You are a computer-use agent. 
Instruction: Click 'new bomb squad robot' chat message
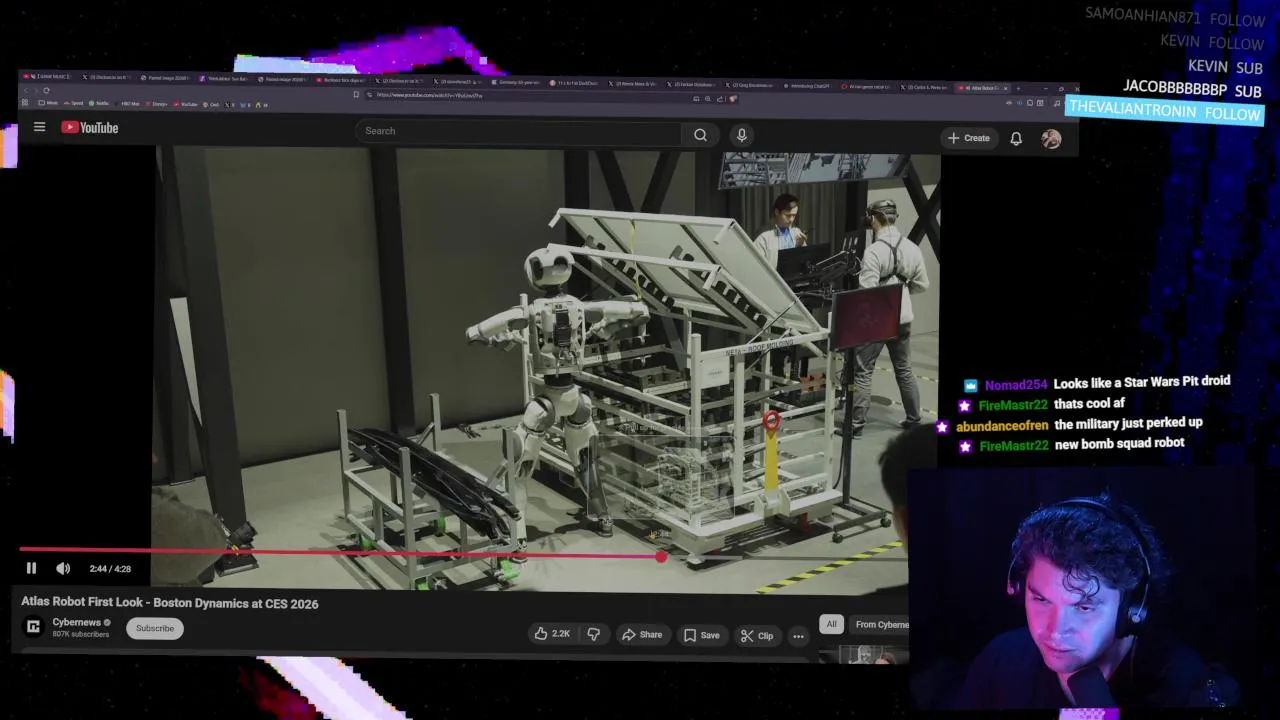pyautogui.click(x=1119, y=443)
